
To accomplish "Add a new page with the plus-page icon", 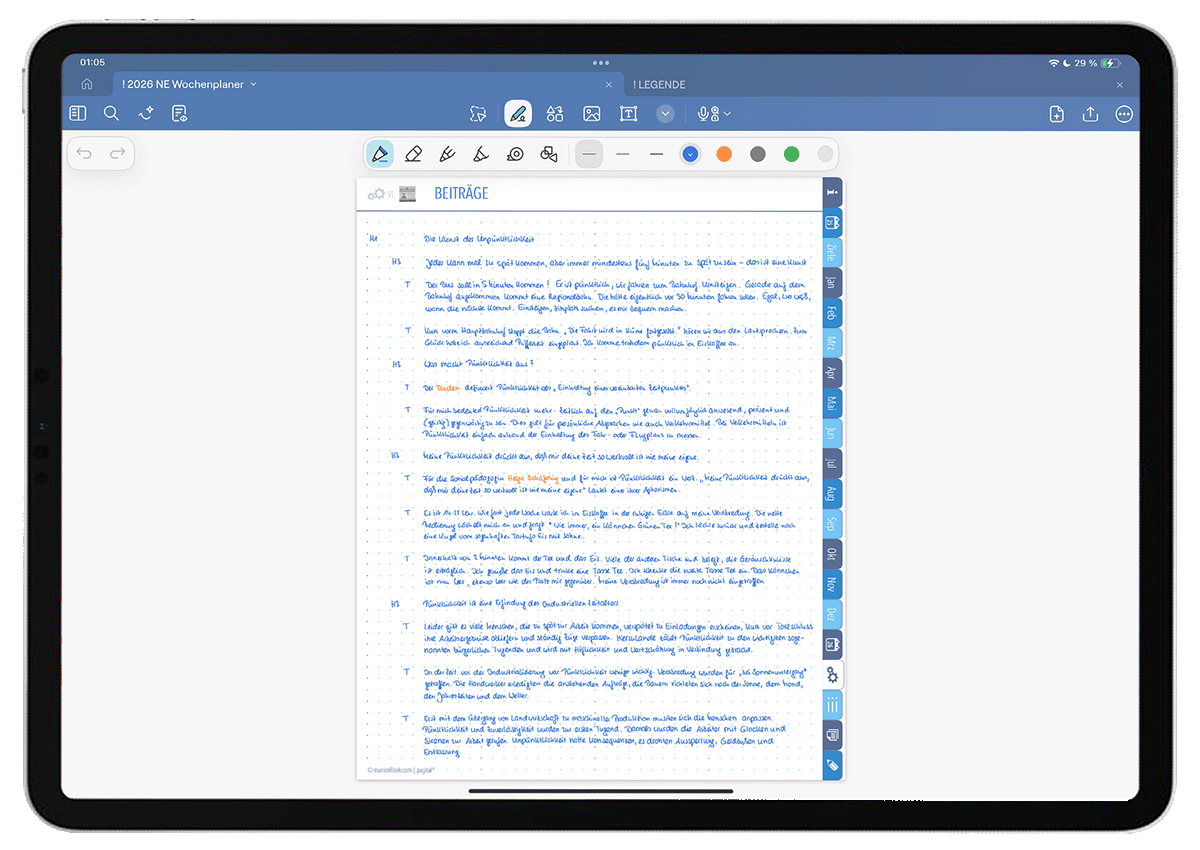I will (x=1056, y=114).
